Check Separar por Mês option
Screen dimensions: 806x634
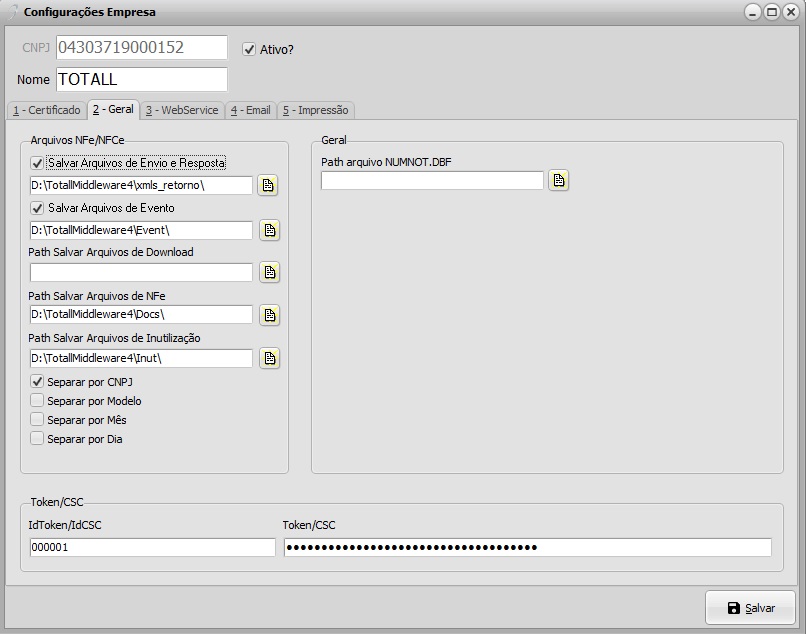tap(38, 420)
